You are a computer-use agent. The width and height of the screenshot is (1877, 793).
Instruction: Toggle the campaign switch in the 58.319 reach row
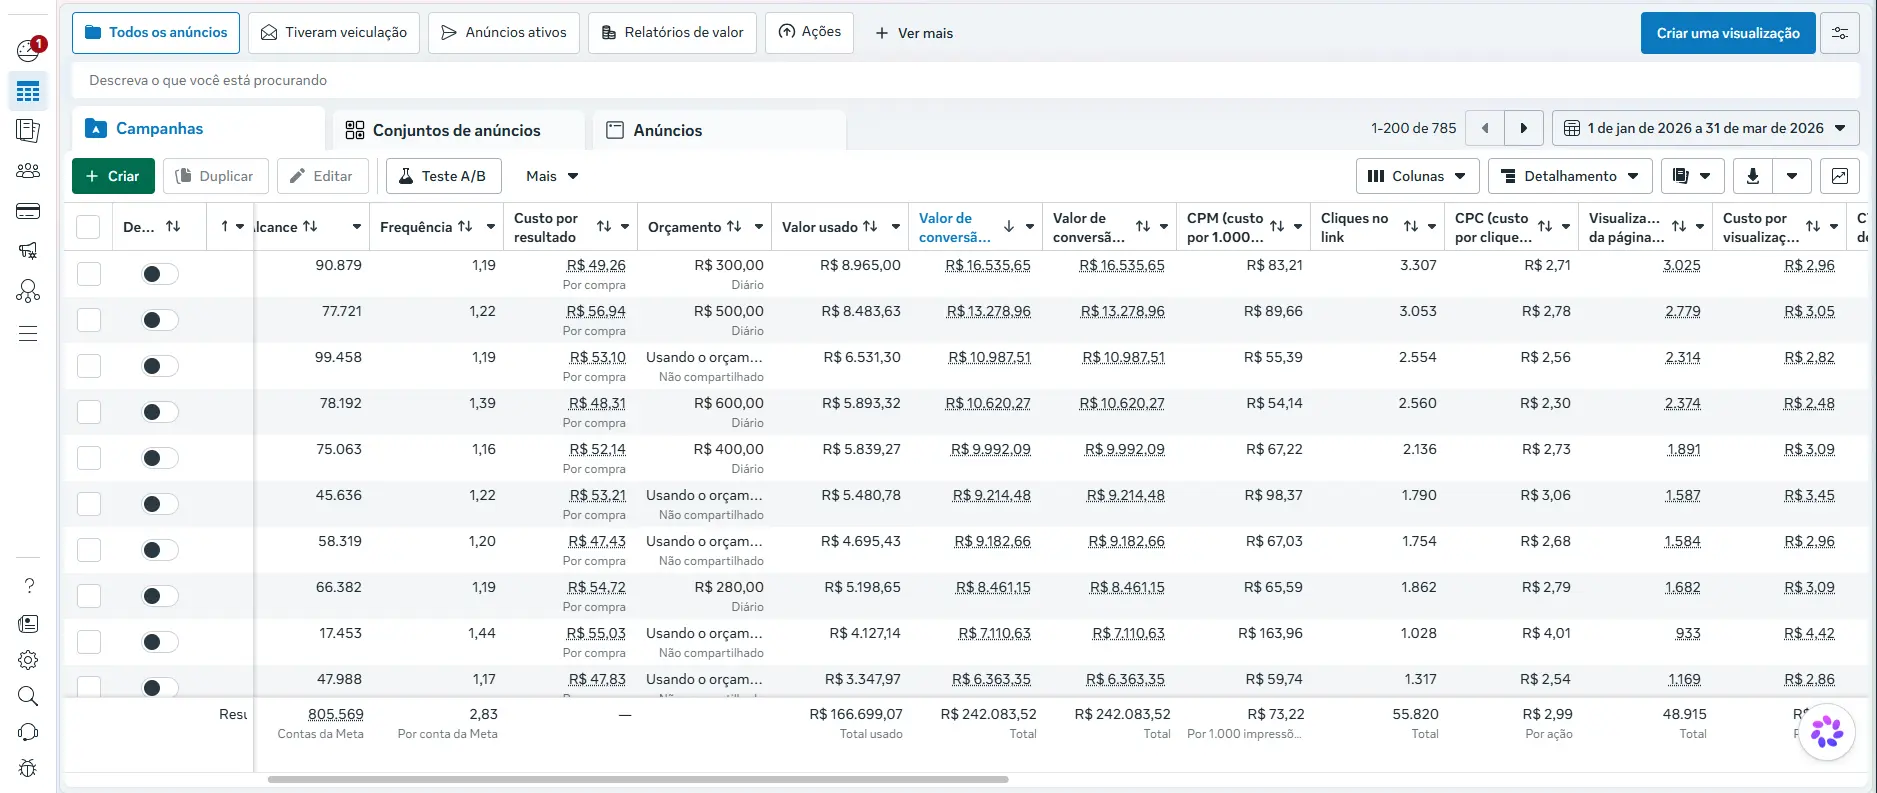(x=160, y=550)
